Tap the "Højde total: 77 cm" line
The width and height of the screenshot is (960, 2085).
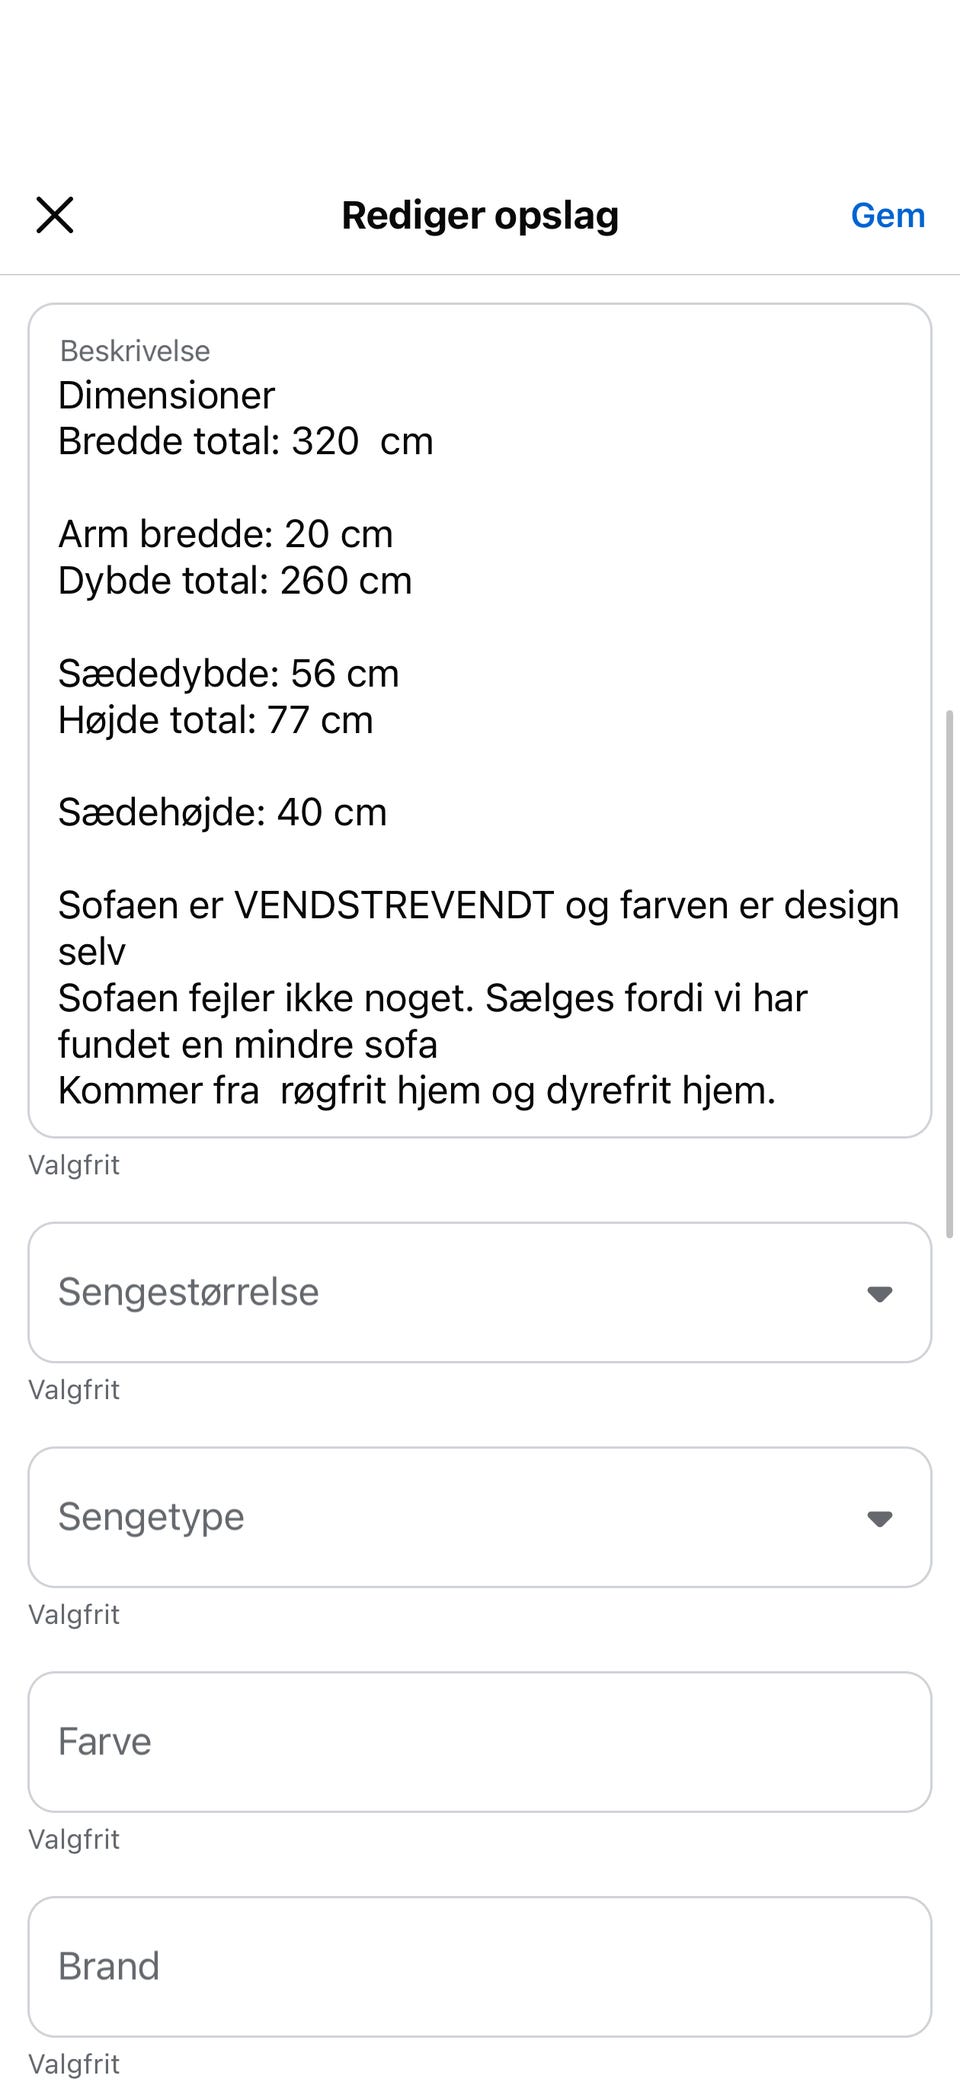(215, 720)
